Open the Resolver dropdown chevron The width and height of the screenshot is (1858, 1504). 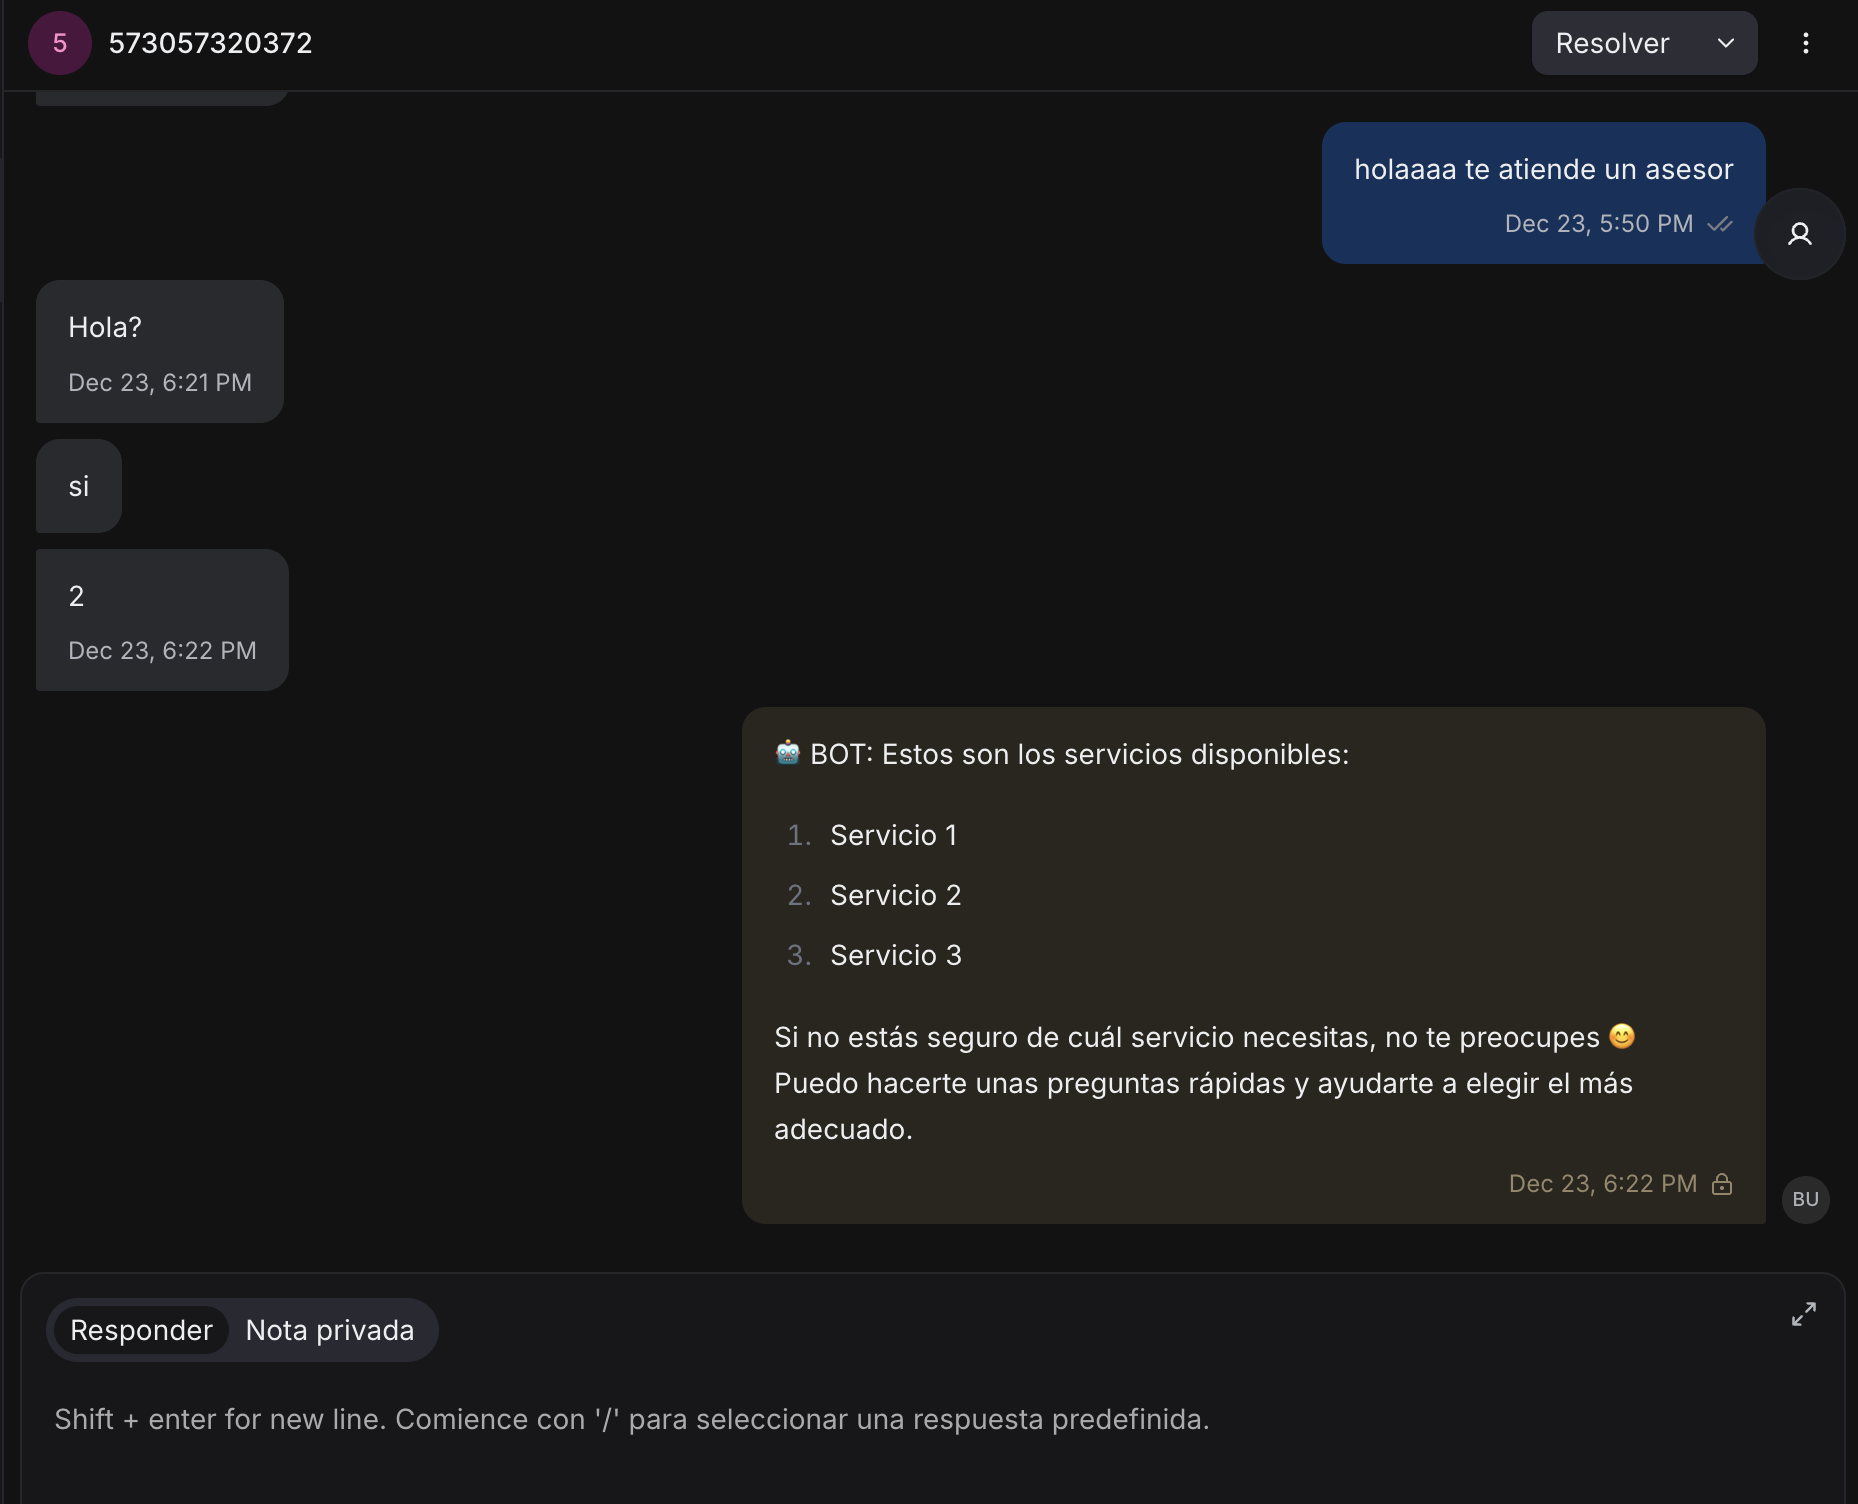[1725, 43]
